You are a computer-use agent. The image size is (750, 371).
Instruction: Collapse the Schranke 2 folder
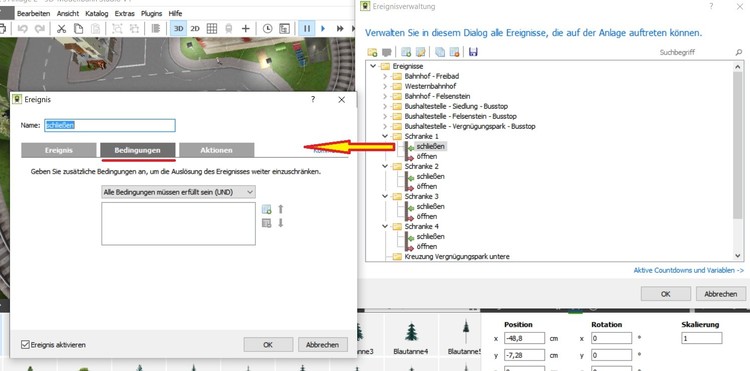coord(385,166)
